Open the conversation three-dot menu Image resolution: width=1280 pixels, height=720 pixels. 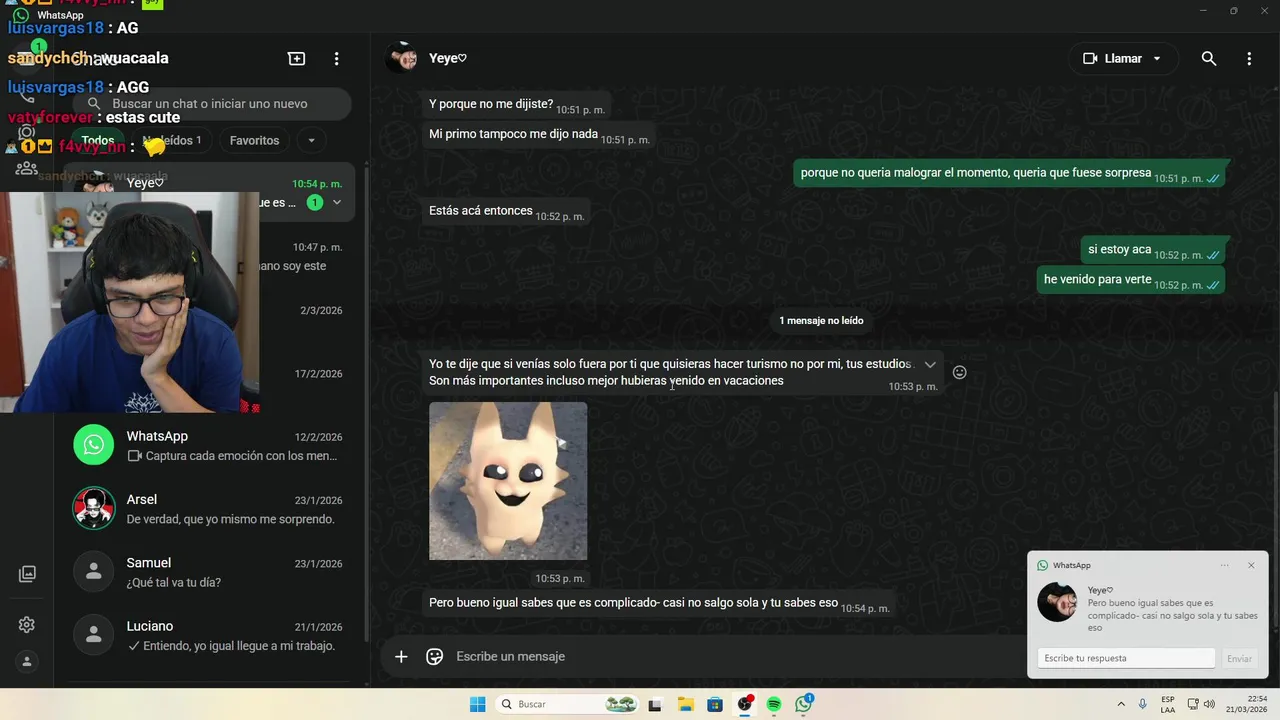pos(1249,59)
